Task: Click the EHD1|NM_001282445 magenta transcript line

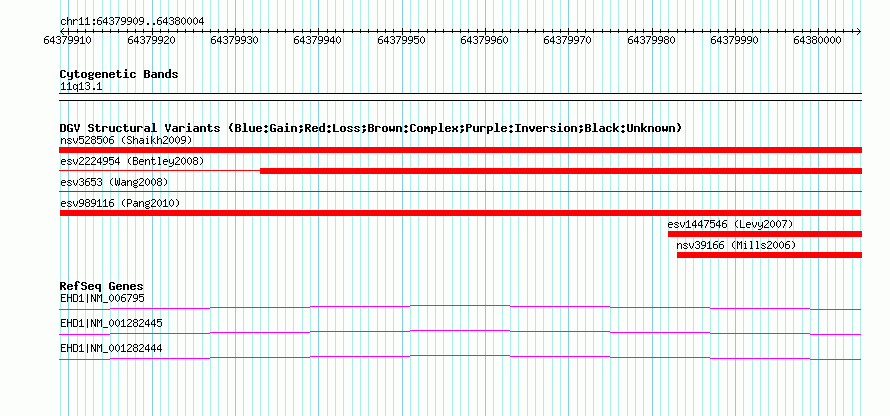Action: [x=460, y=332]
